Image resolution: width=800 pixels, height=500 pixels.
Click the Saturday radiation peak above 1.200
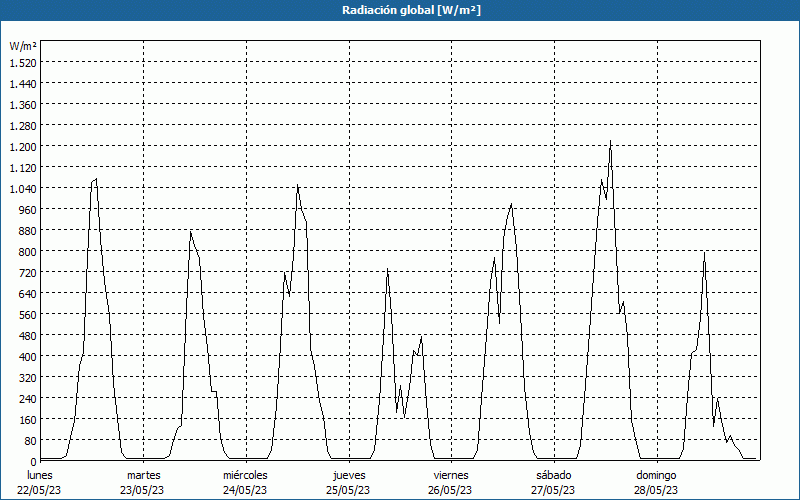pos(610,141)
